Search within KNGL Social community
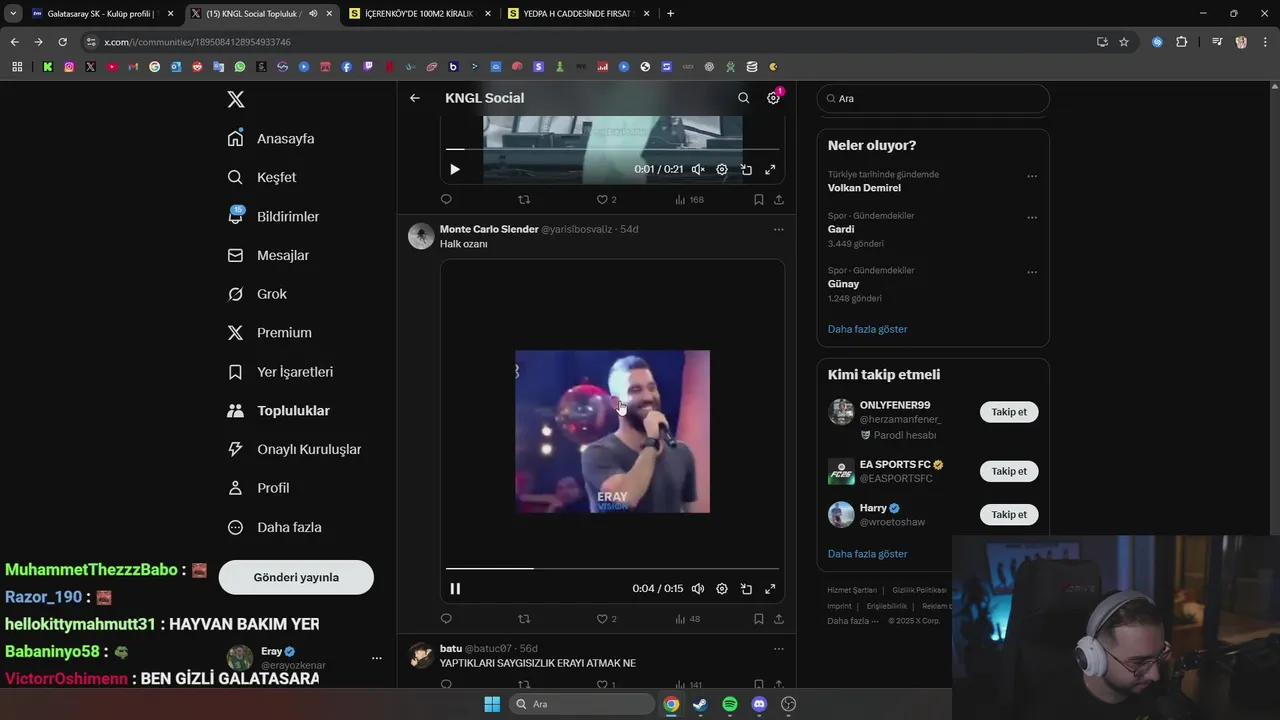The width and height of the screenshot is (1280, 720). point(743,98)
